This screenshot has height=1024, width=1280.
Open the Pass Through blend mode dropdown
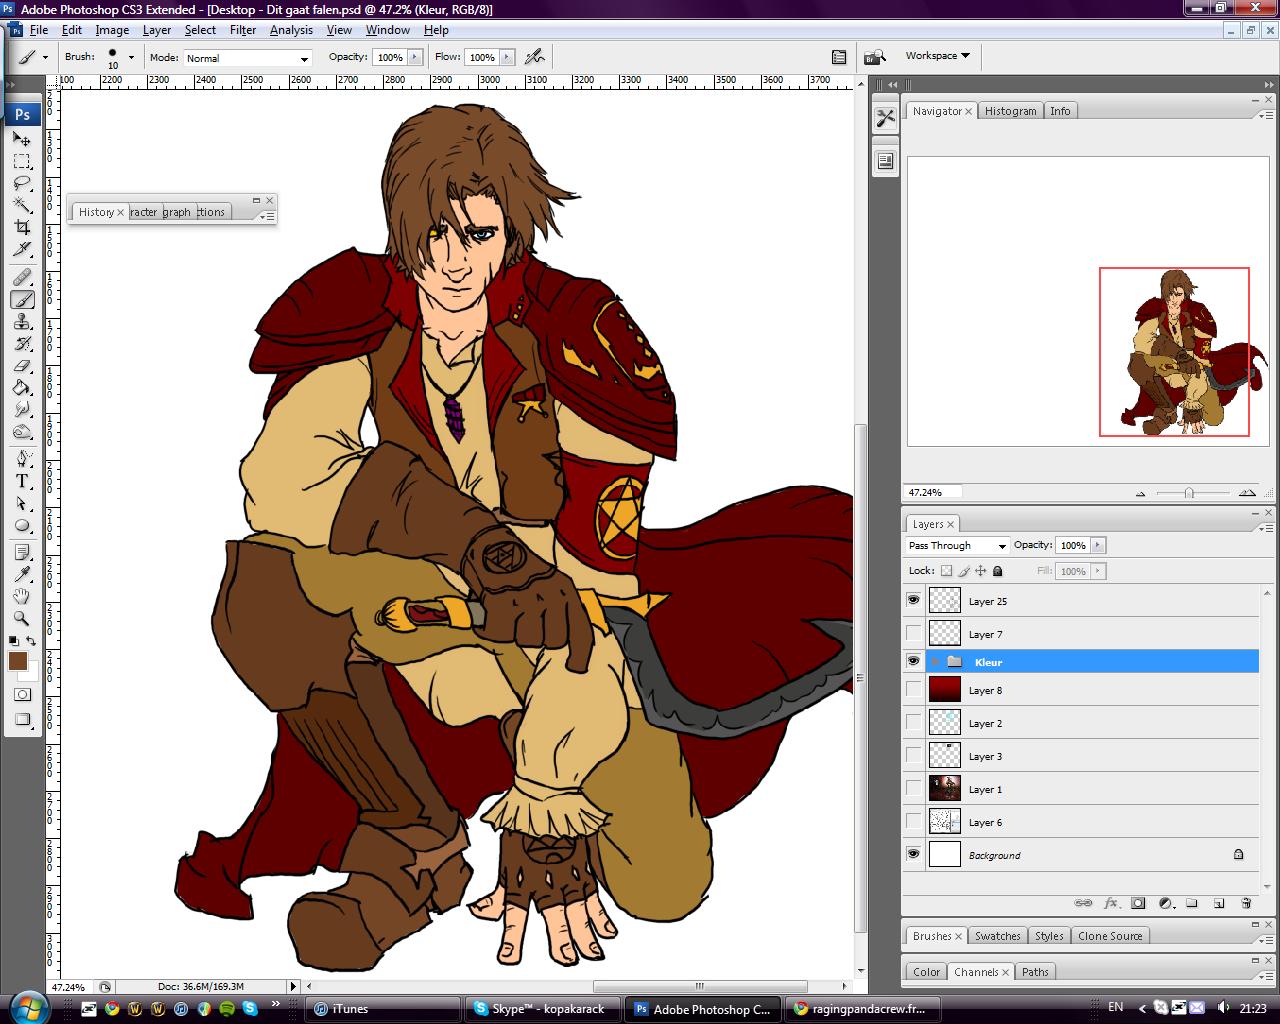coord(957,546)
